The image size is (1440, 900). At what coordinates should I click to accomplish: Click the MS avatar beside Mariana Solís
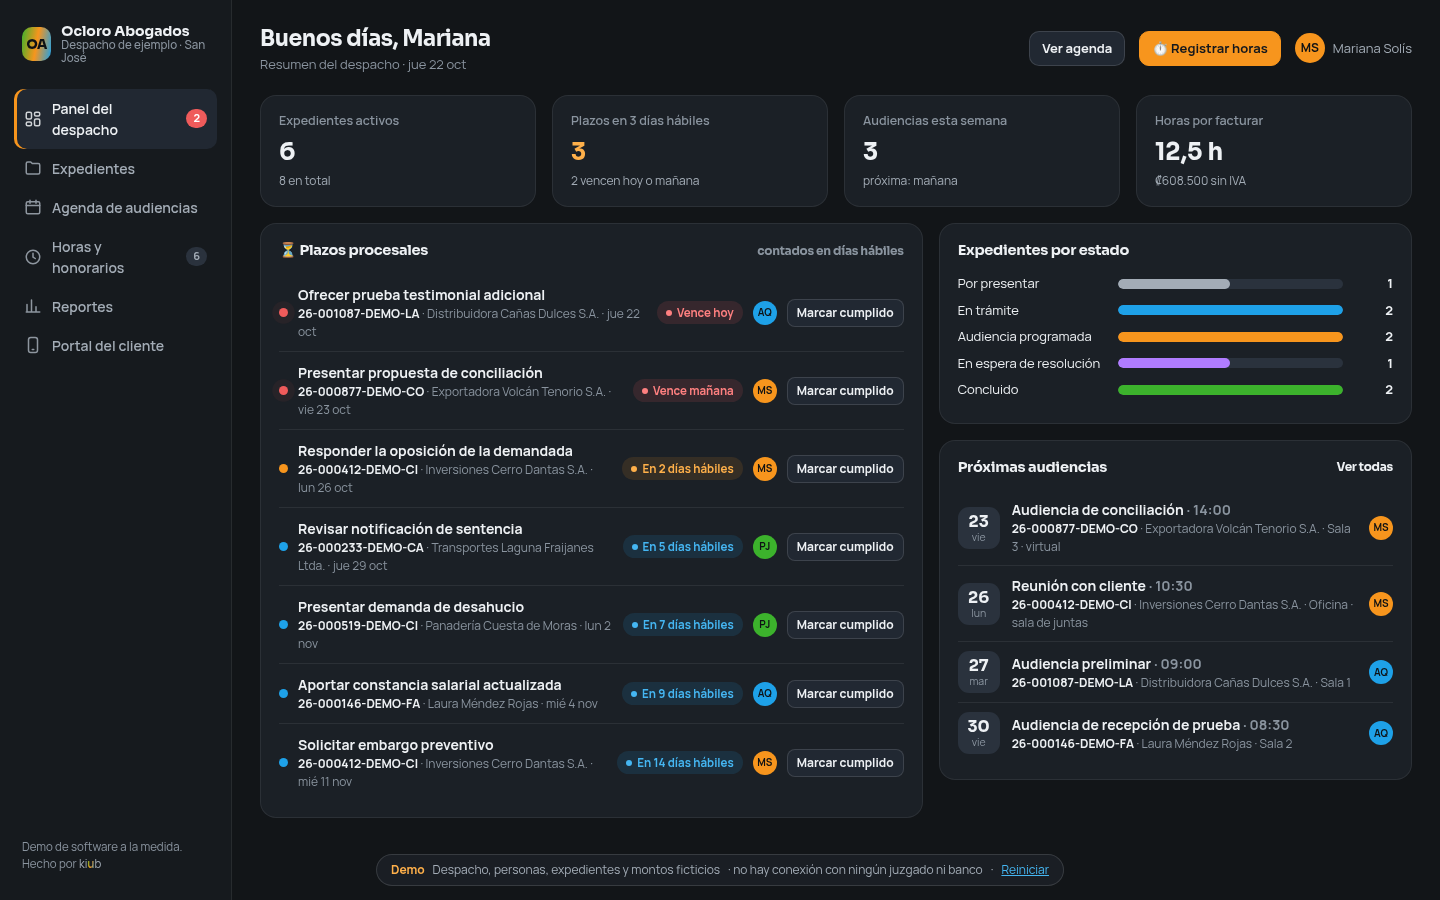(1310, 48)
